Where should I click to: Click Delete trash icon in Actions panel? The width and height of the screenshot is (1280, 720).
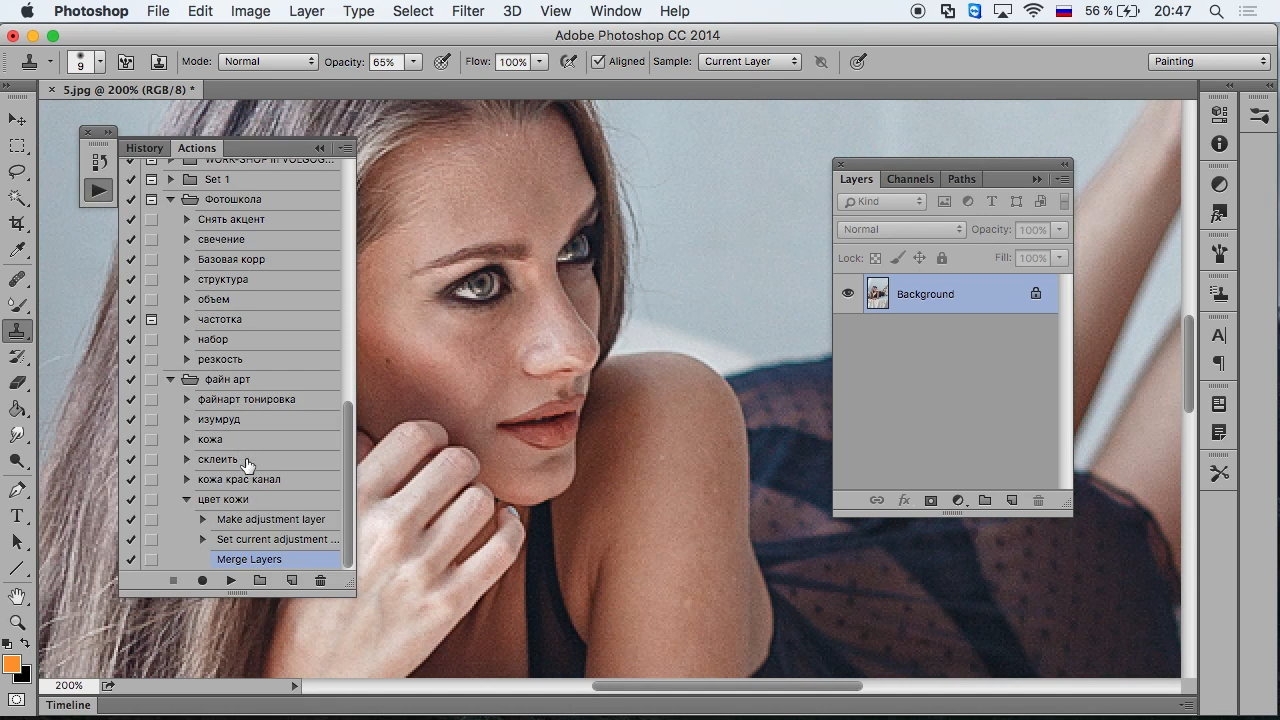[320, 580]
